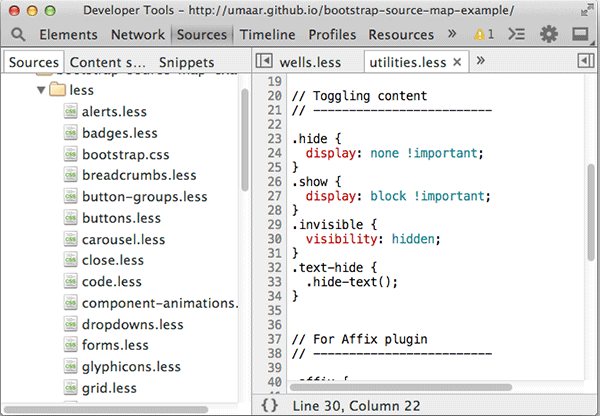600x416 pixels.
Task: Switch to Timeline panel
Action: tap(267, 35)
